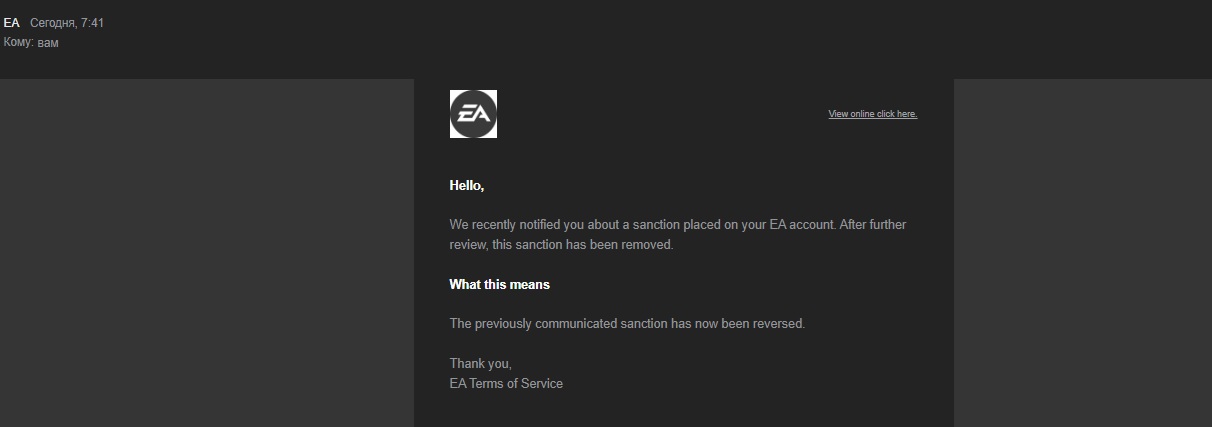Open the 'View online click here' link

pyautogui.click(x=872, y=114)
